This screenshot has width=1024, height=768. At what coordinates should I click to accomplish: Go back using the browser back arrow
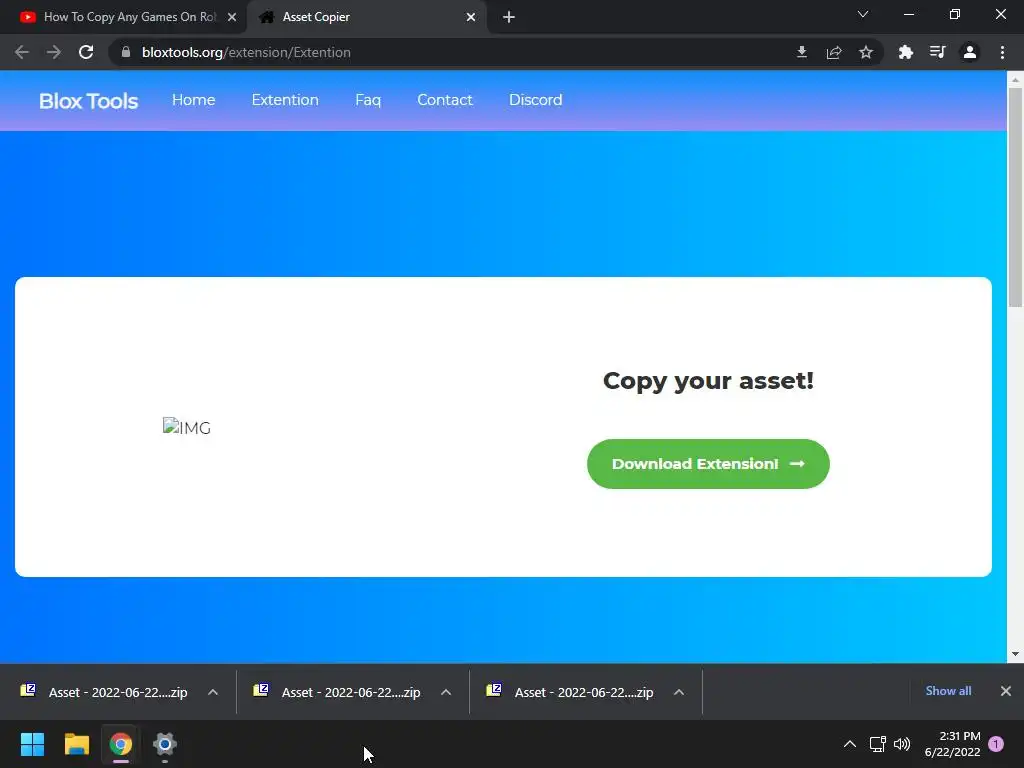22,52
